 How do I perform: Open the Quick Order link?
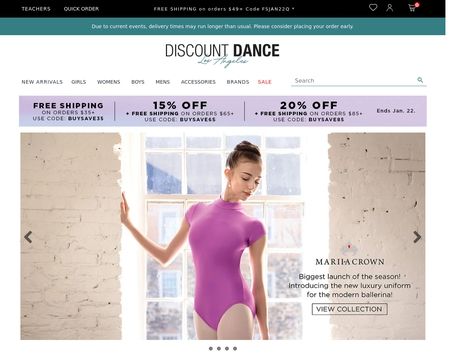(x=81, y=9)
